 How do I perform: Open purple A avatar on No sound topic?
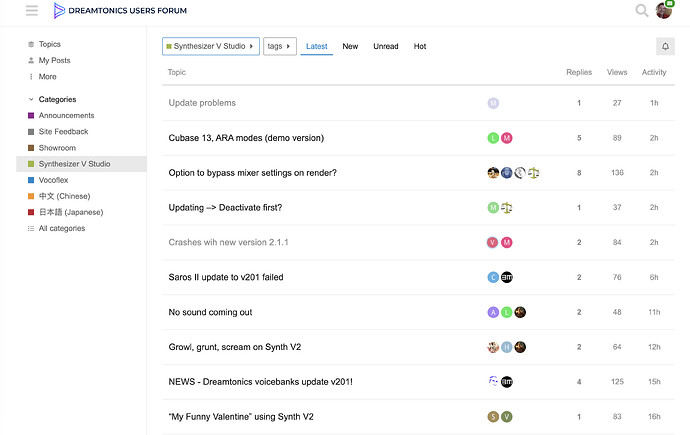[x=493, y=312]
